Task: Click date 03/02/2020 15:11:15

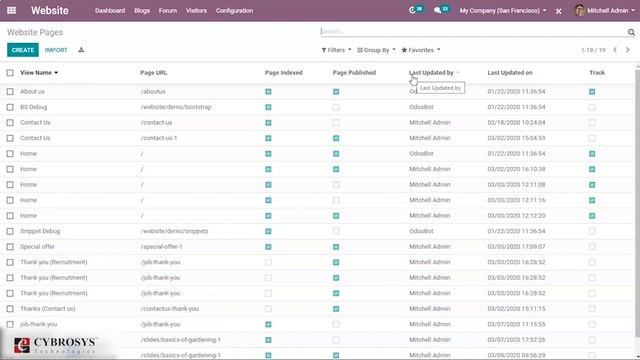Action: 516,309
